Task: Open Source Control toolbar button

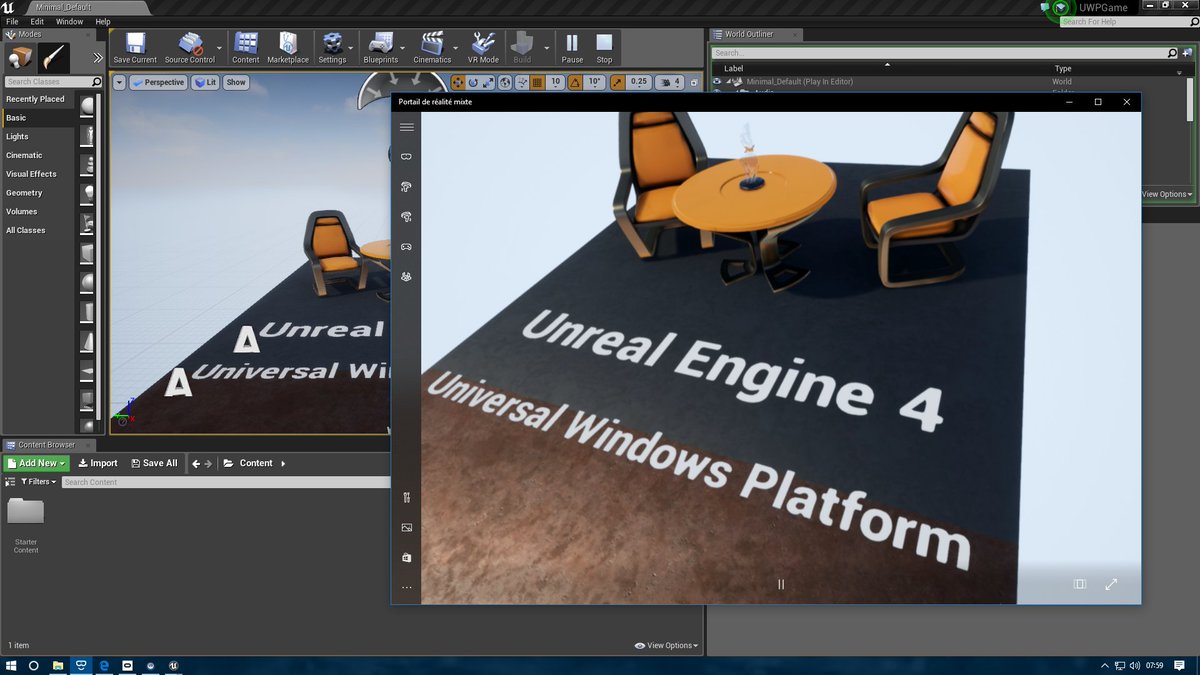Action: [190, 48]
